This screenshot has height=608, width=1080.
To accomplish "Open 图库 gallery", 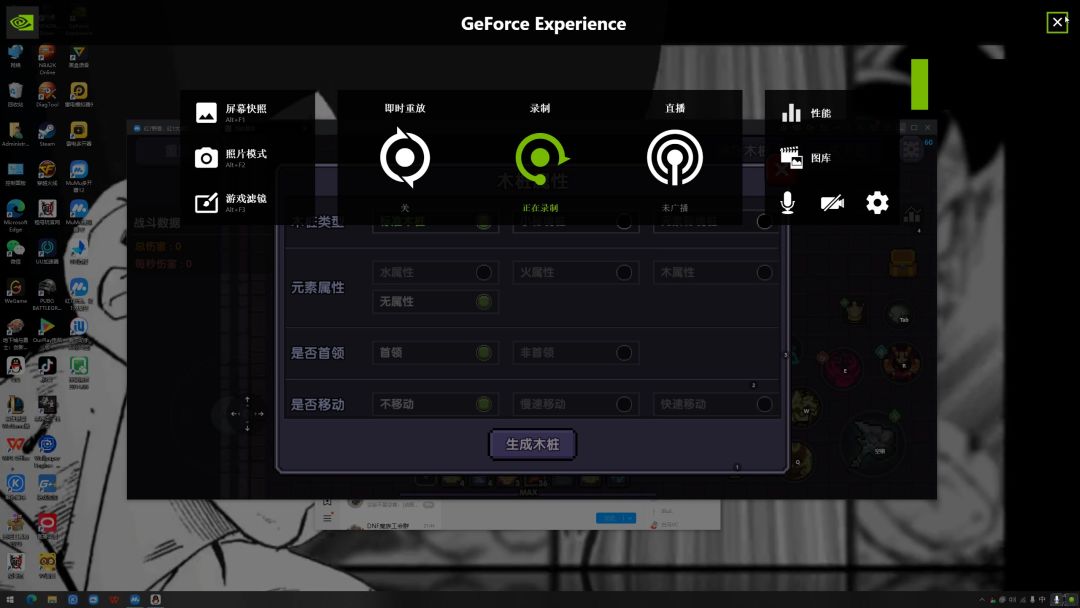I will [806, 158].
